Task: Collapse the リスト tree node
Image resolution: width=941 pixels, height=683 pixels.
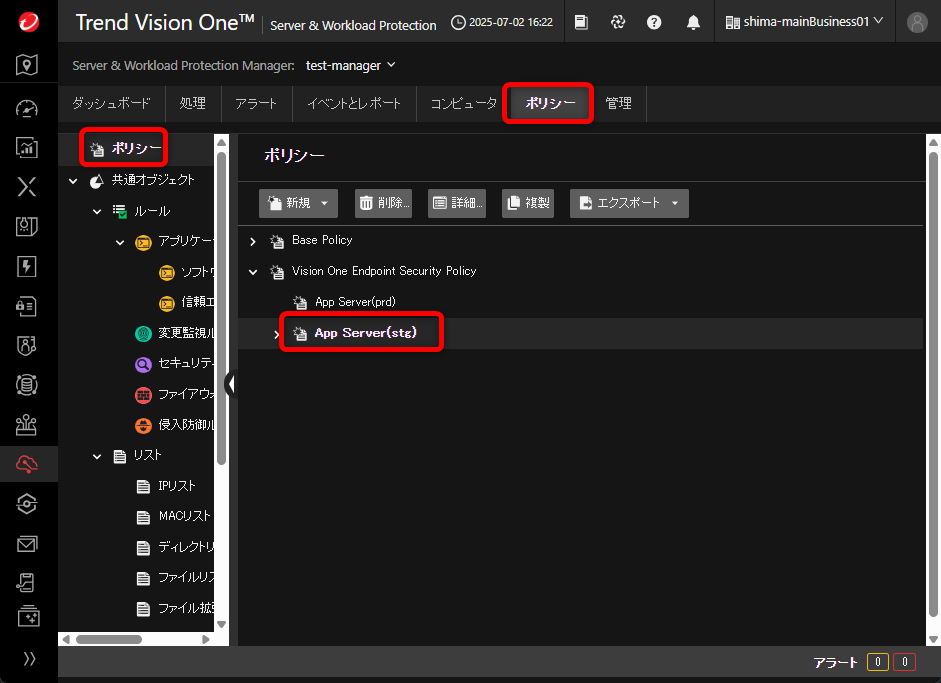Action: (x=97, y=457)
